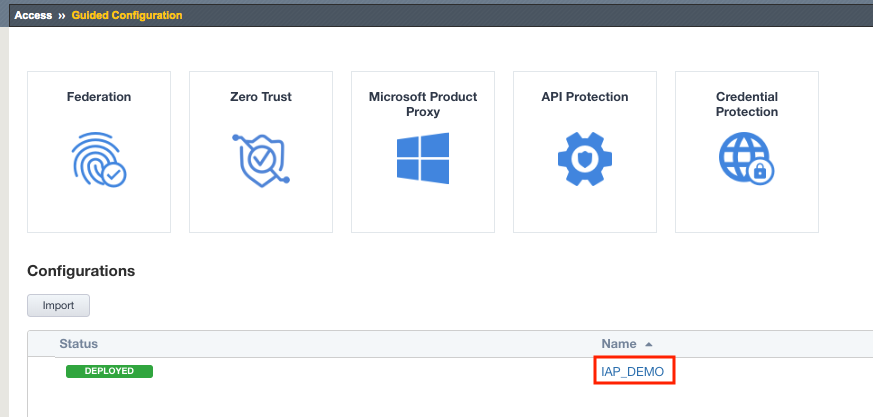Click the Federation fingerprint icon
873x417 pixels.
[99, 159]
